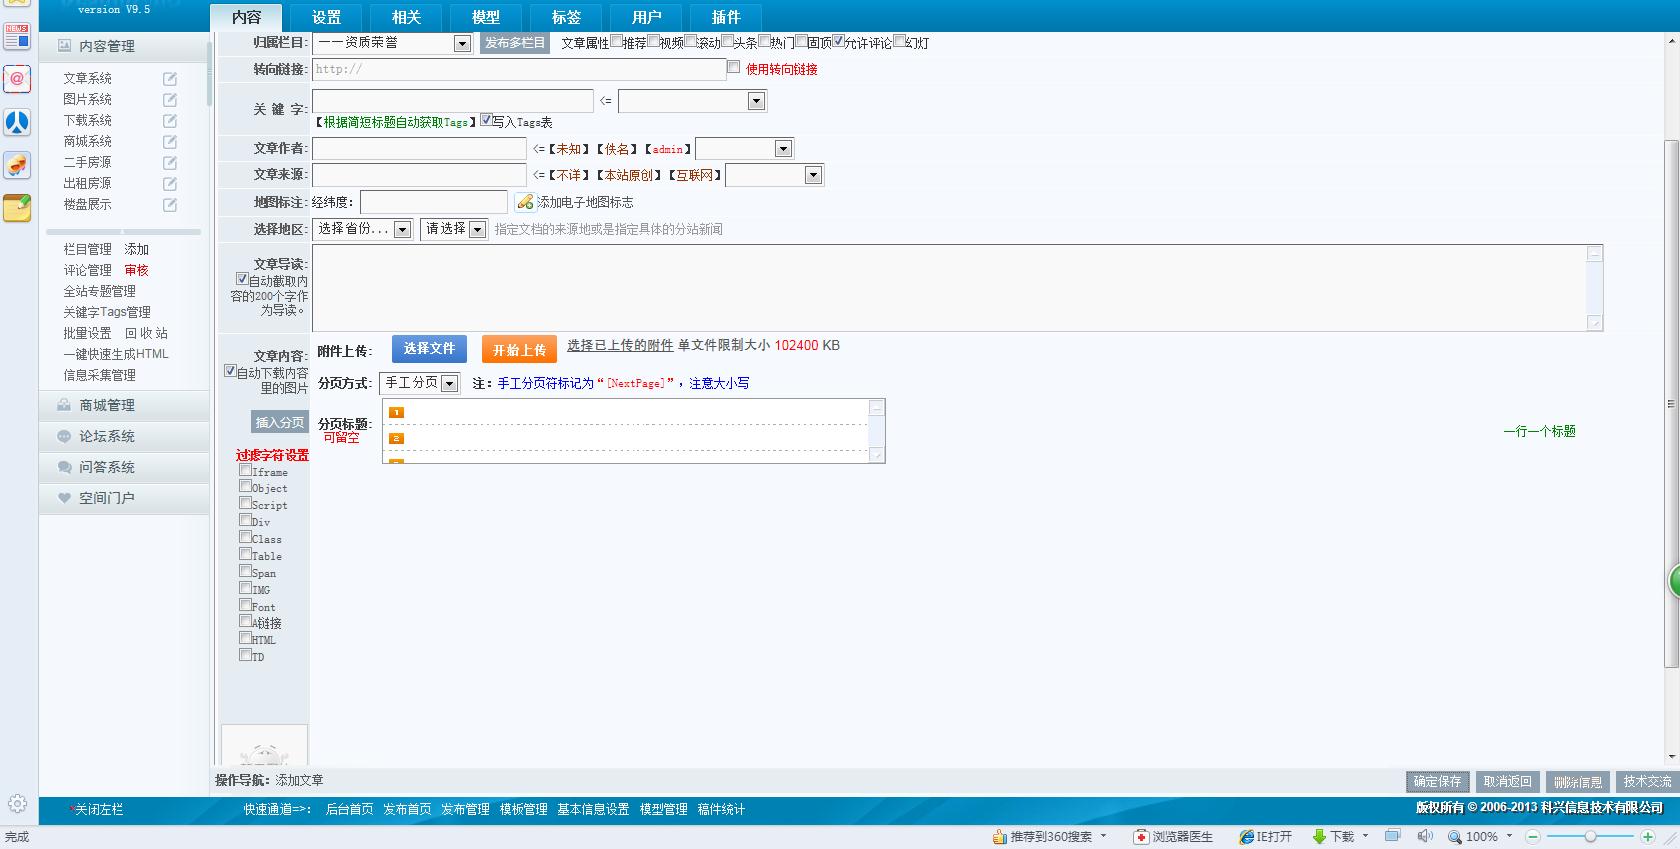Toggle 自动截取内容 checkbox under 文章导读
Image resolution: width=1680 pixels, height=849 pixels.
[x=242, y=279]
